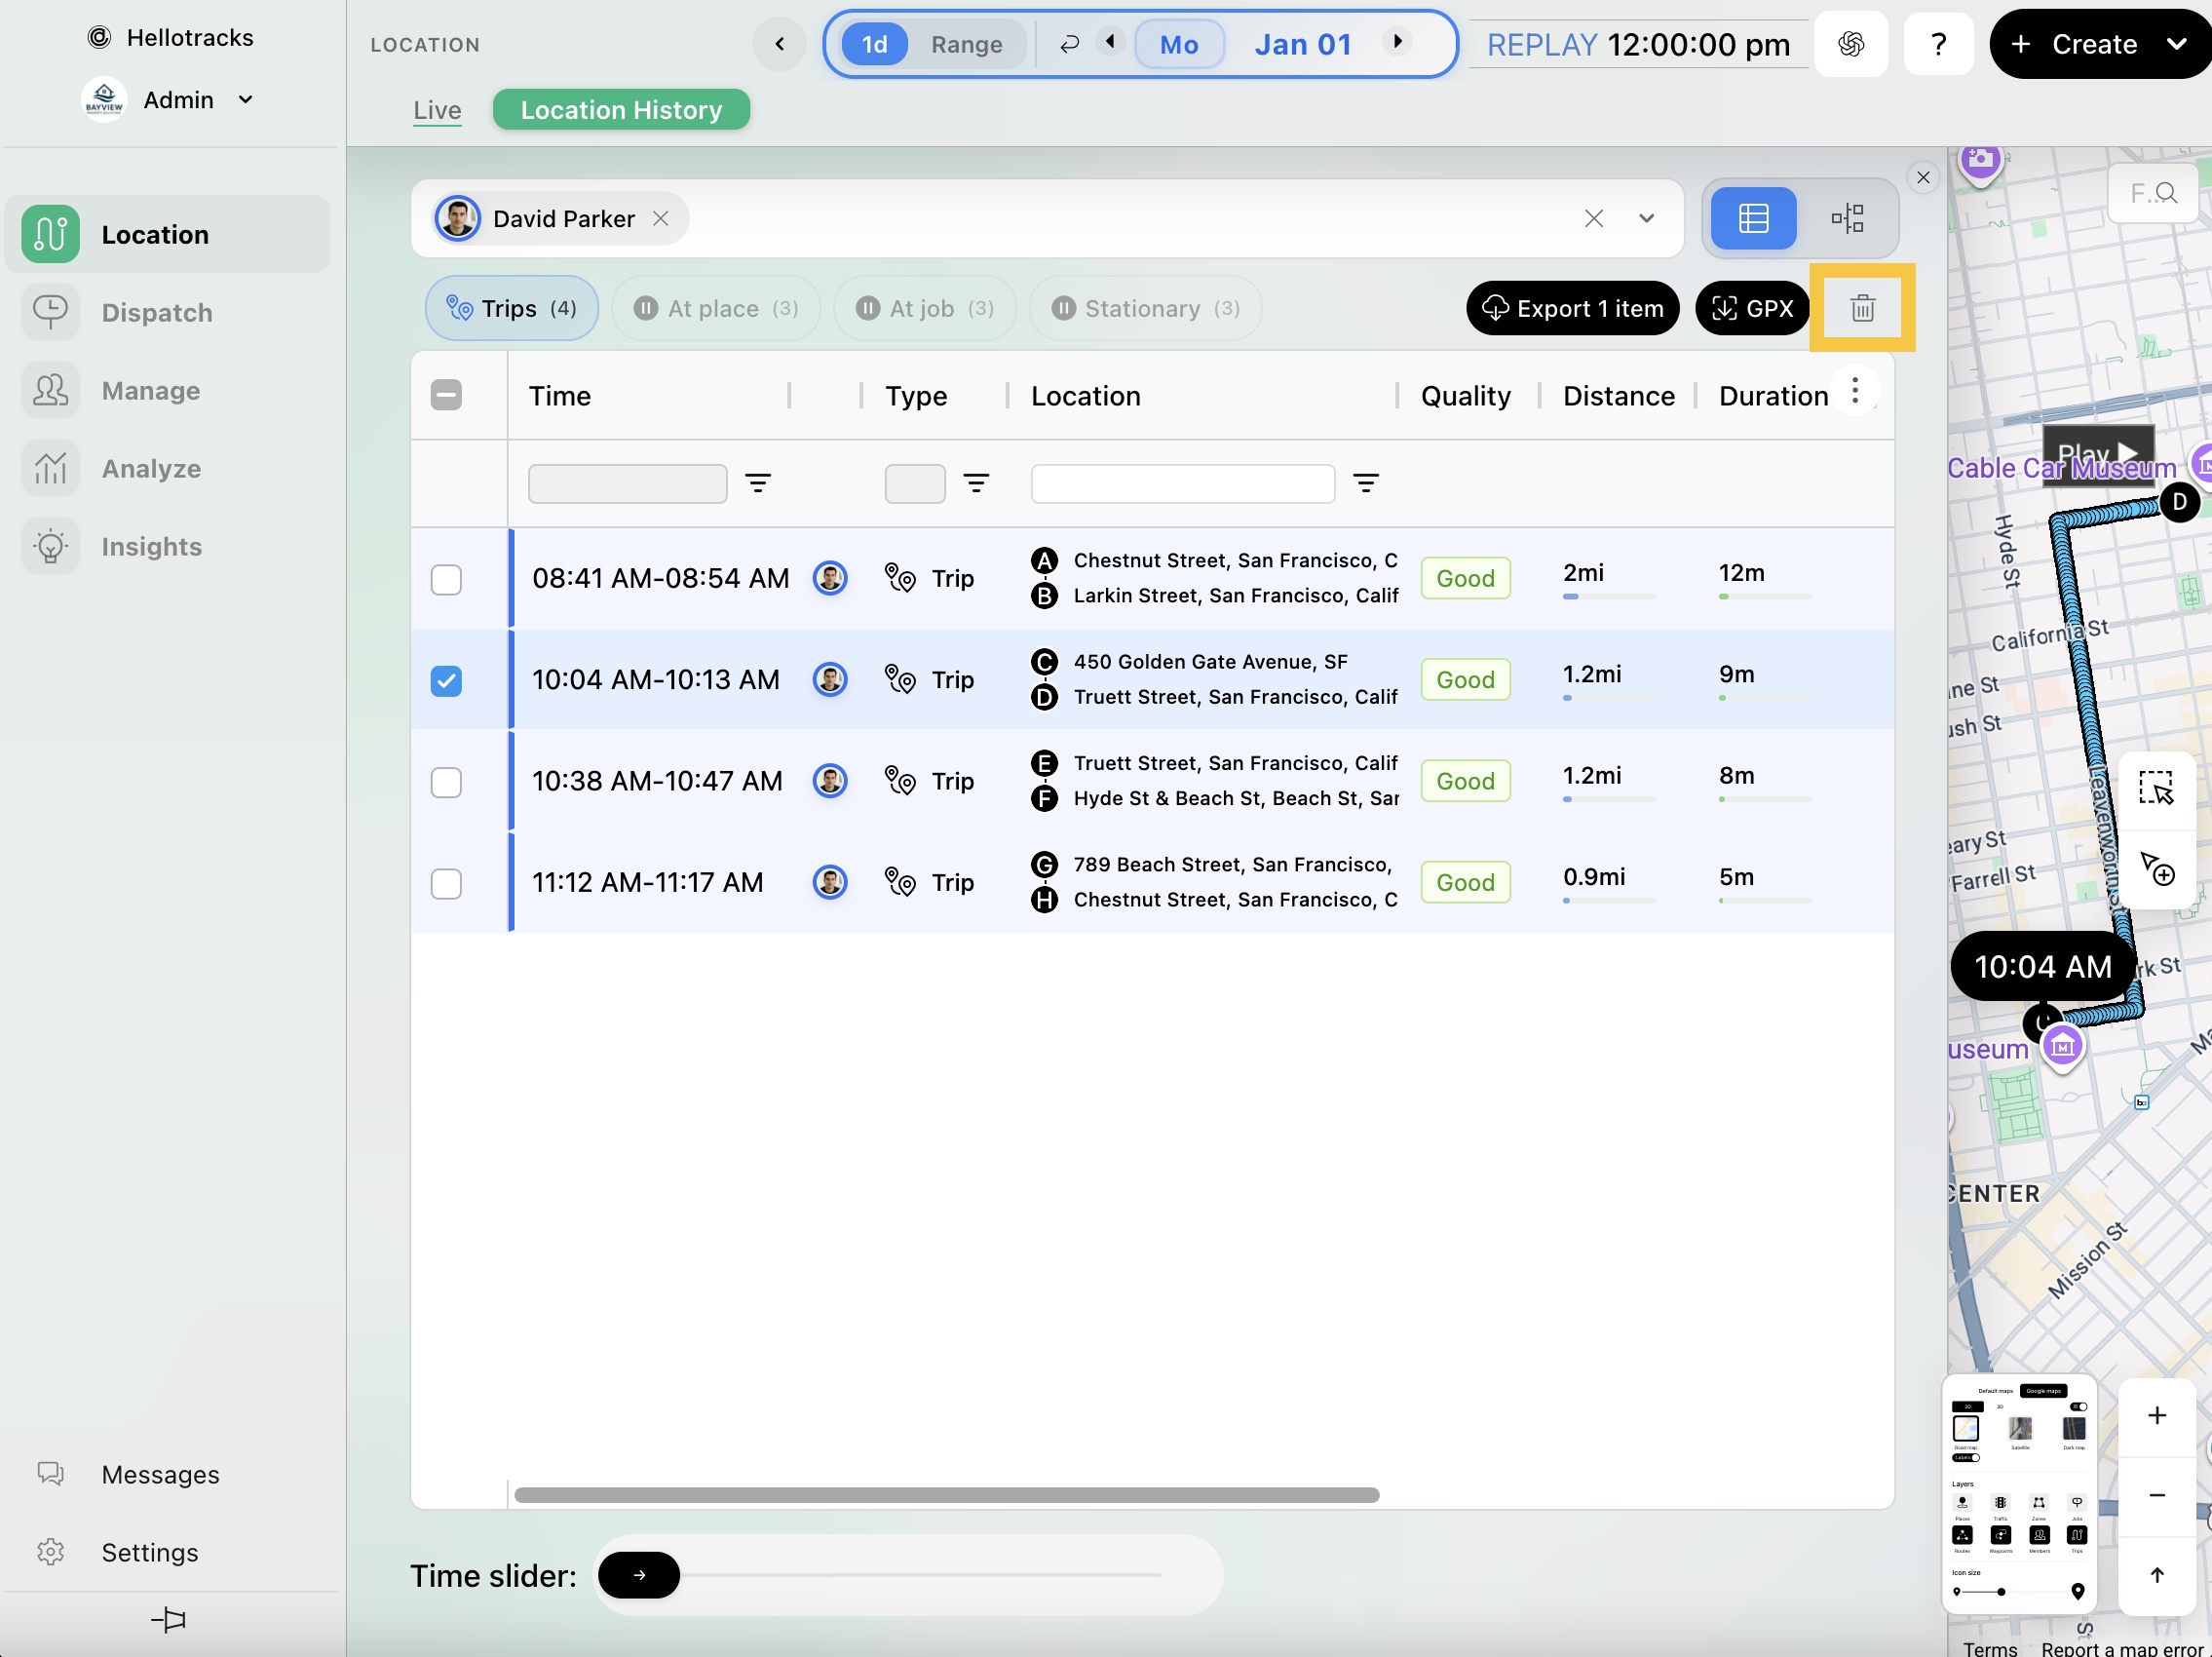
Task: Switch to timeline tree view icon
Action: (1846, 218)
